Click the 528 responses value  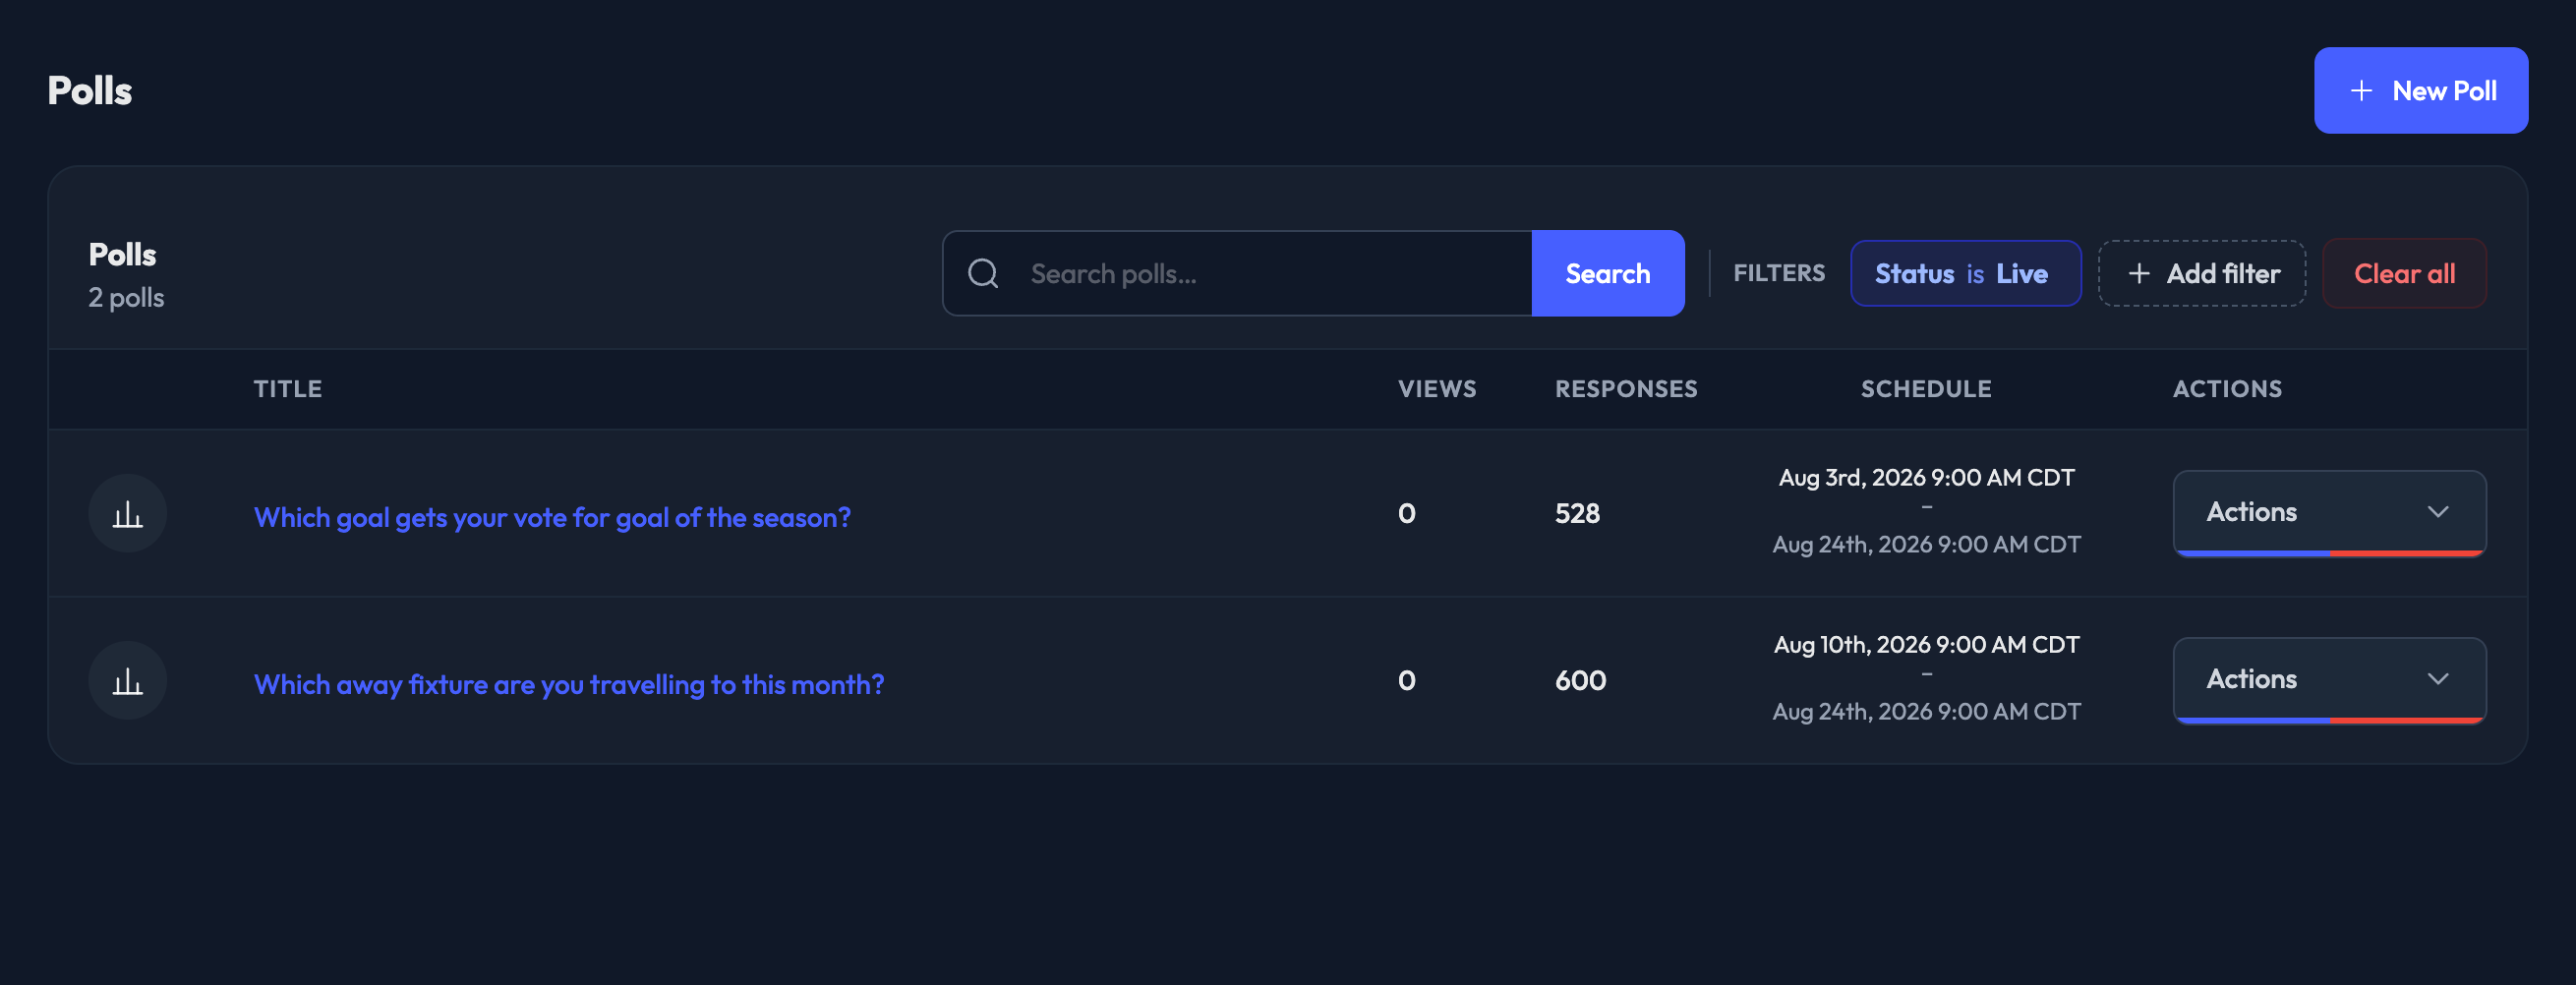point(1577,513)
